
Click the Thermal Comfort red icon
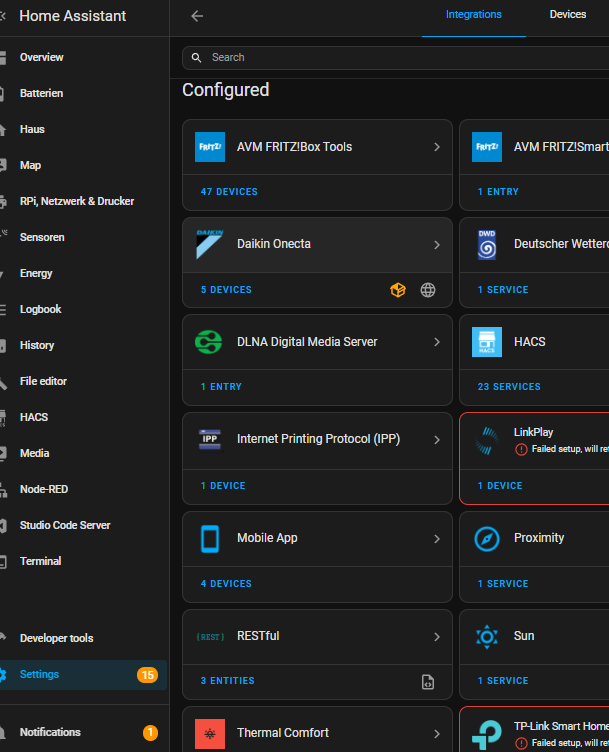[210, 733]
